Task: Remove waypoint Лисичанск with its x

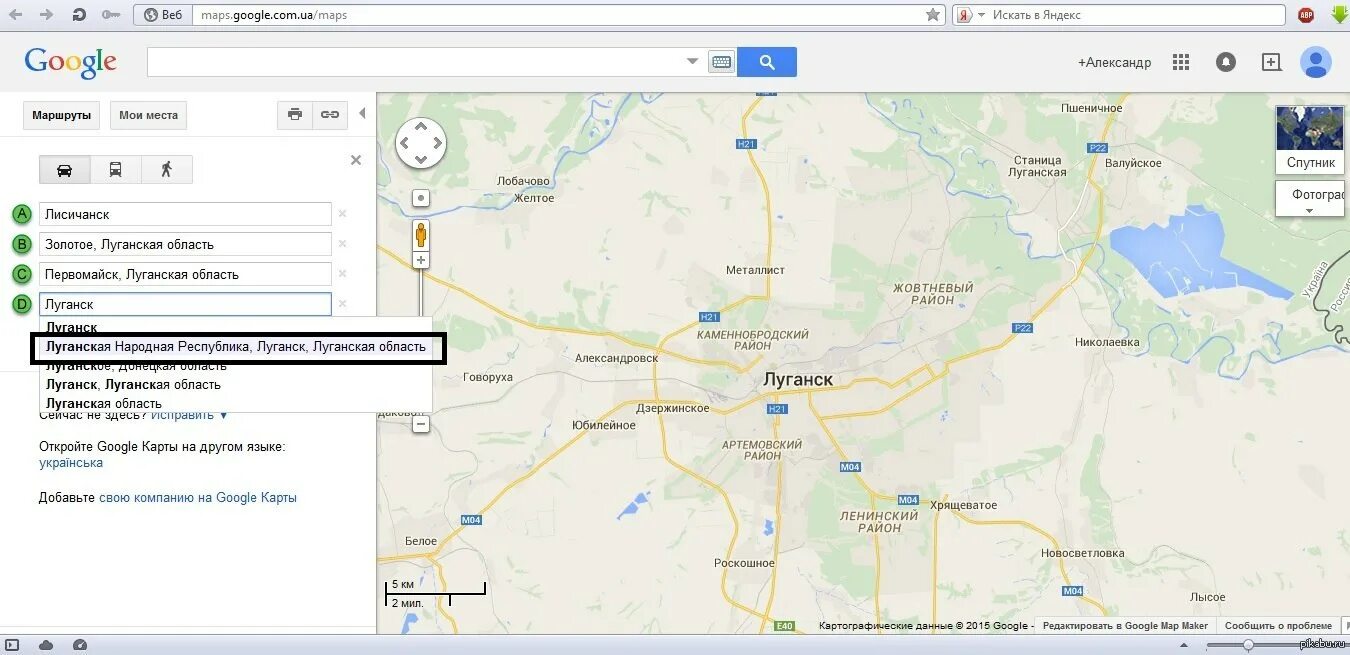Action: (x=343, y=214)
